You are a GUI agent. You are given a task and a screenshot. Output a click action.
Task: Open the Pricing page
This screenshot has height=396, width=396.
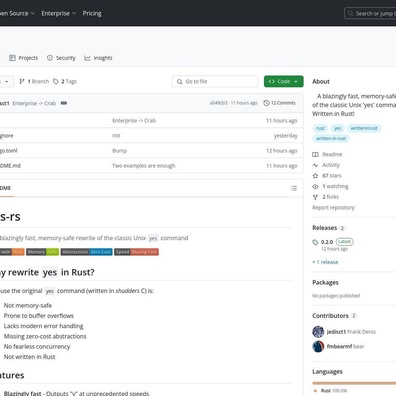pos(92,13)
